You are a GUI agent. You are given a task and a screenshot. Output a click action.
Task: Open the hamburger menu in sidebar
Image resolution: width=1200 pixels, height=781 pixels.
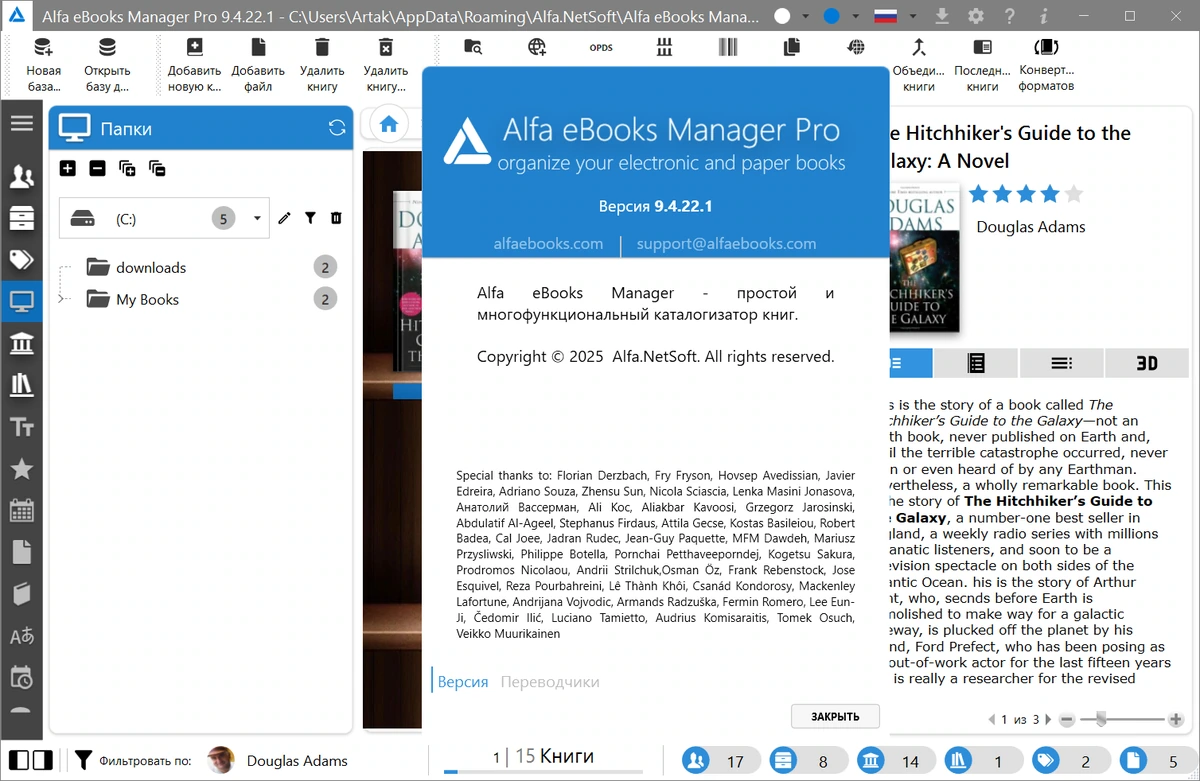pos(21,123)
